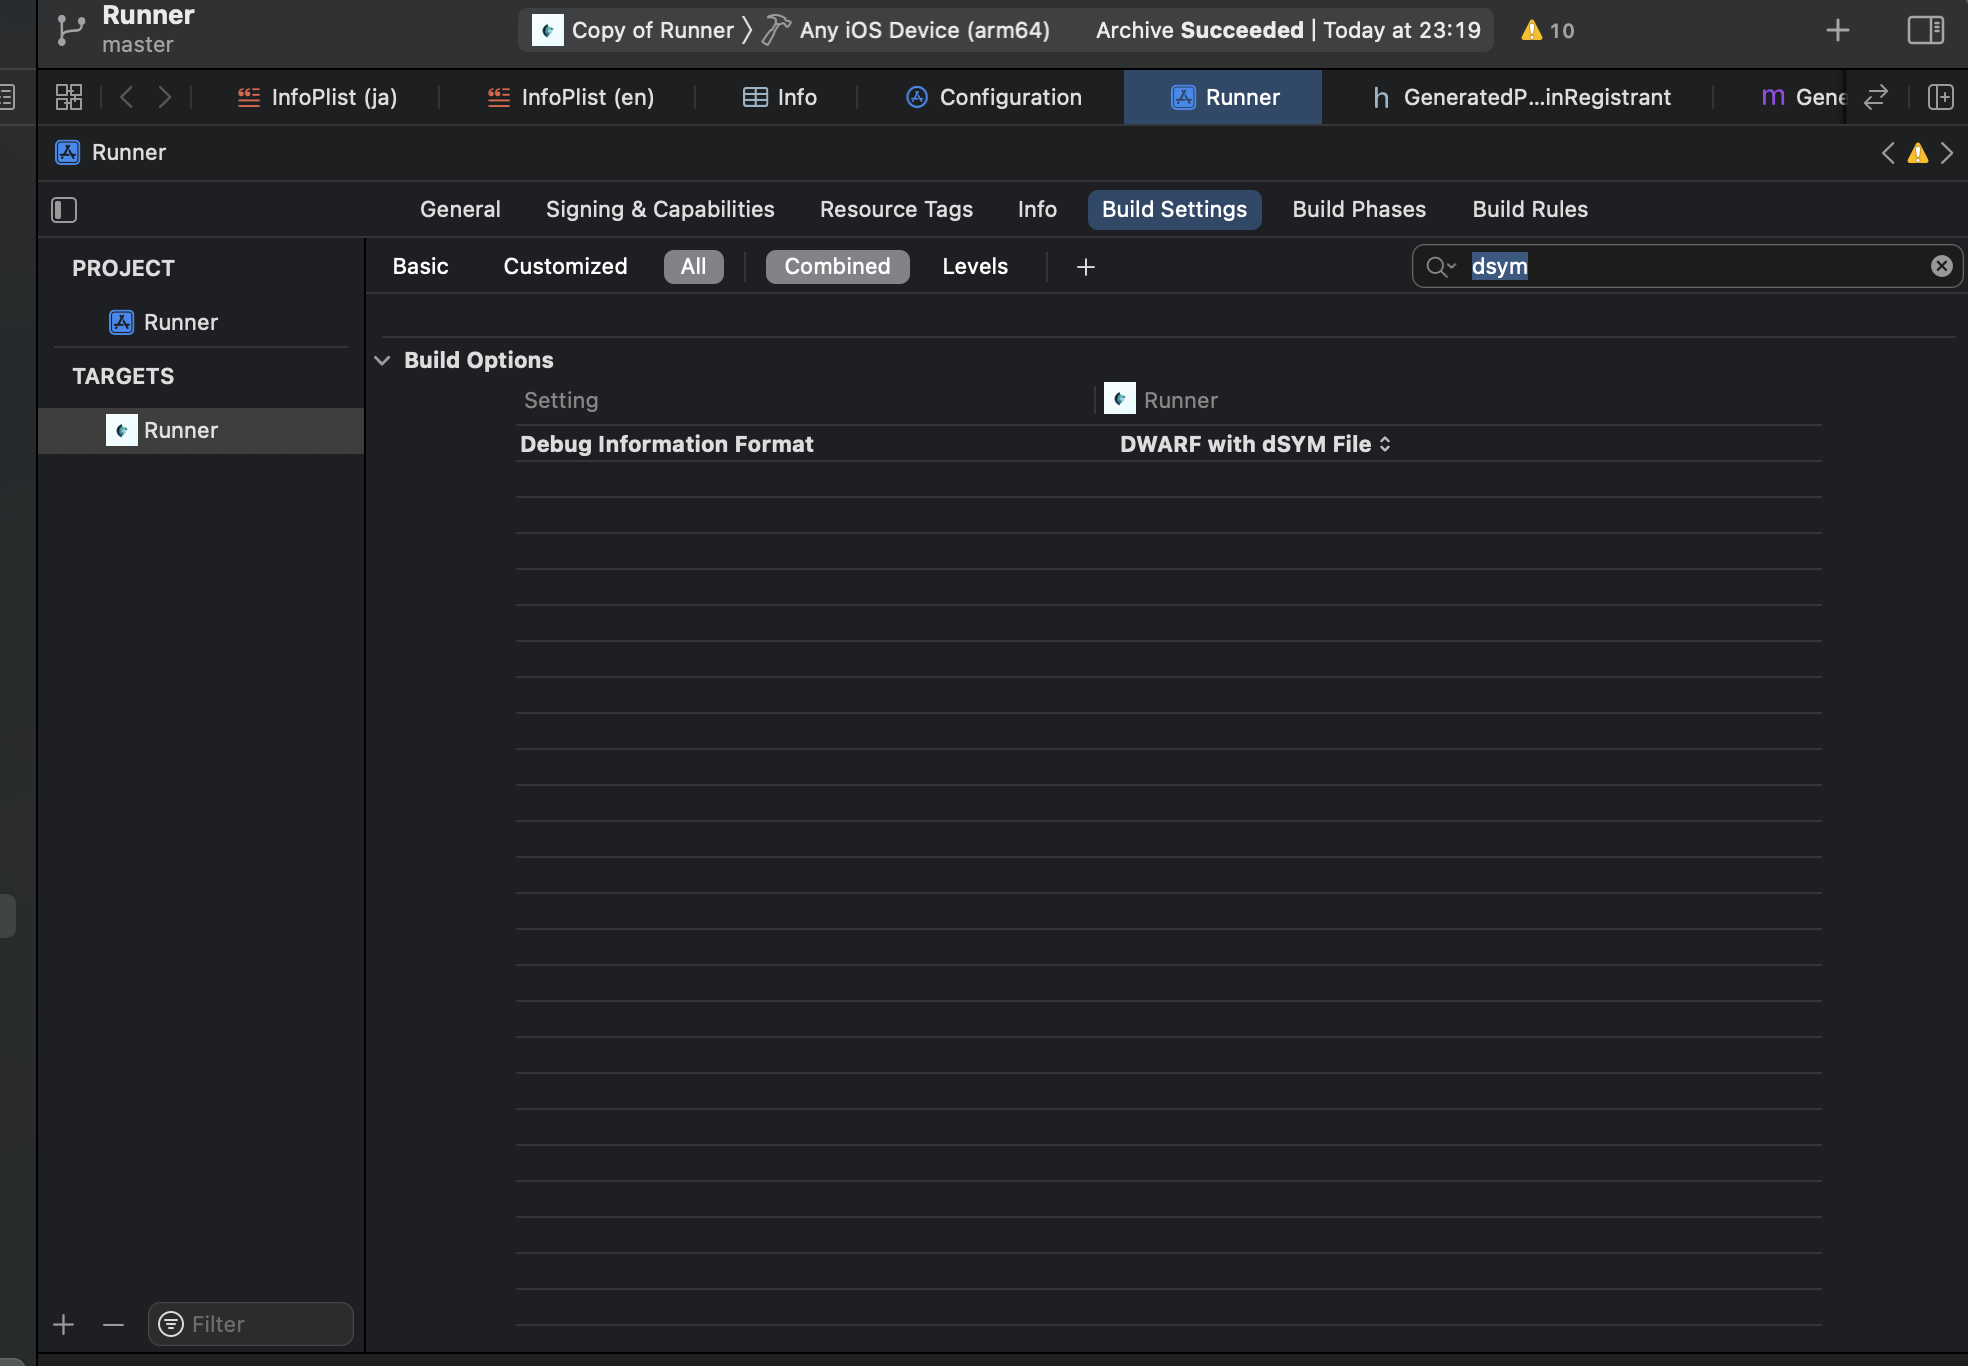This screenshot has width=1968, height=1366.
Task: Click the Customized filter button
Action: coord(565,266)
